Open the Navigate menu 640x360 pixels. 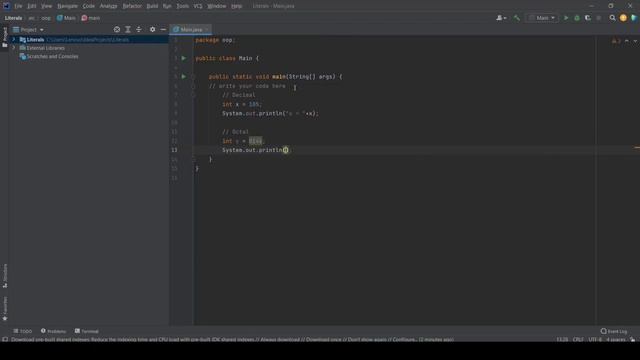tap(67, 6)
